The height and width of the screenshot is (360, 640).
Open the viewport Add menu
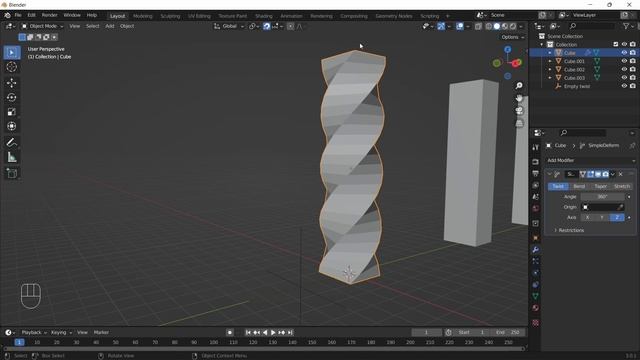pos(110,26)
